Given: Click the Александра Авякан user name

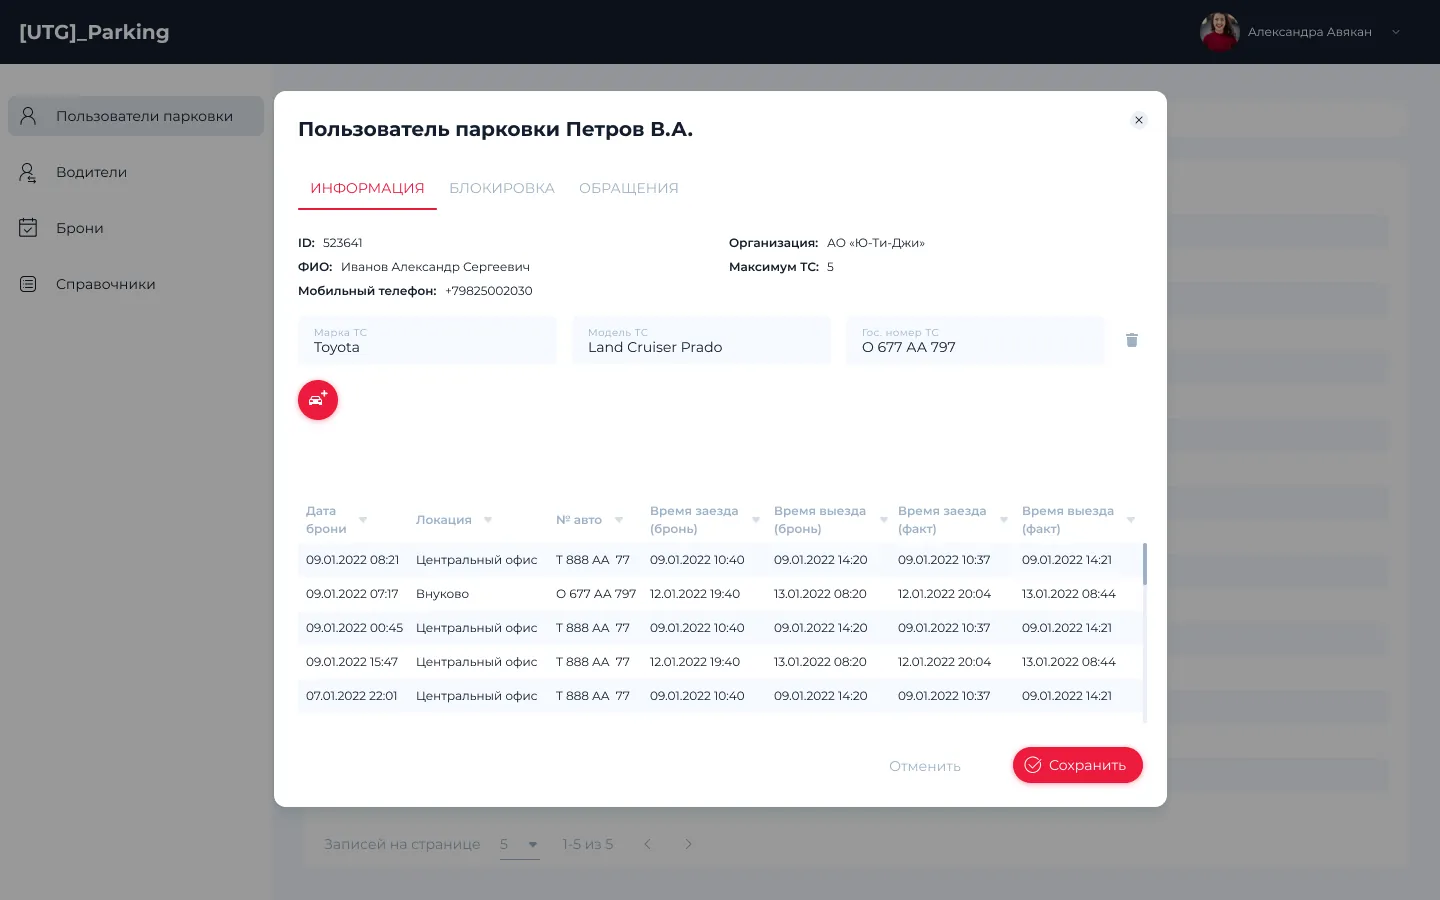Looking at the screenshot, I should 1309,32.
